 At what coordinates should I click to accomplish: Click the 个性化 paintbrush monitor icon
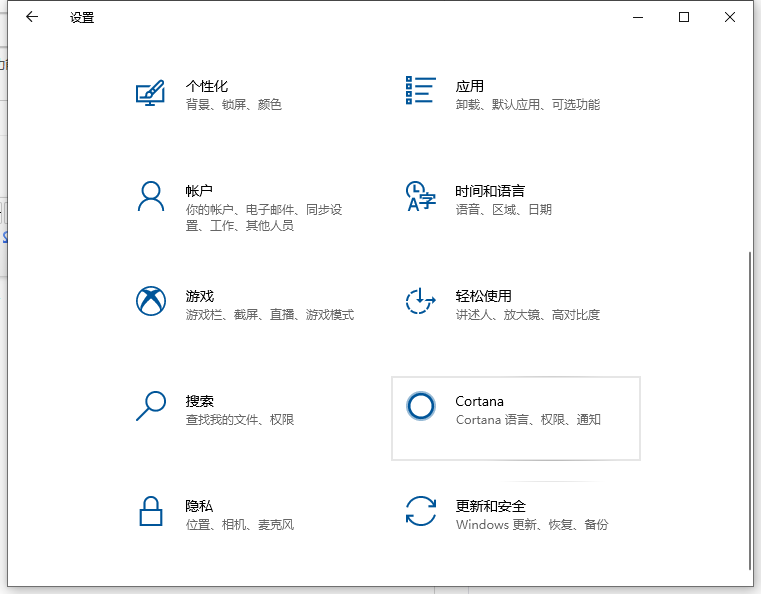[150, 94]
